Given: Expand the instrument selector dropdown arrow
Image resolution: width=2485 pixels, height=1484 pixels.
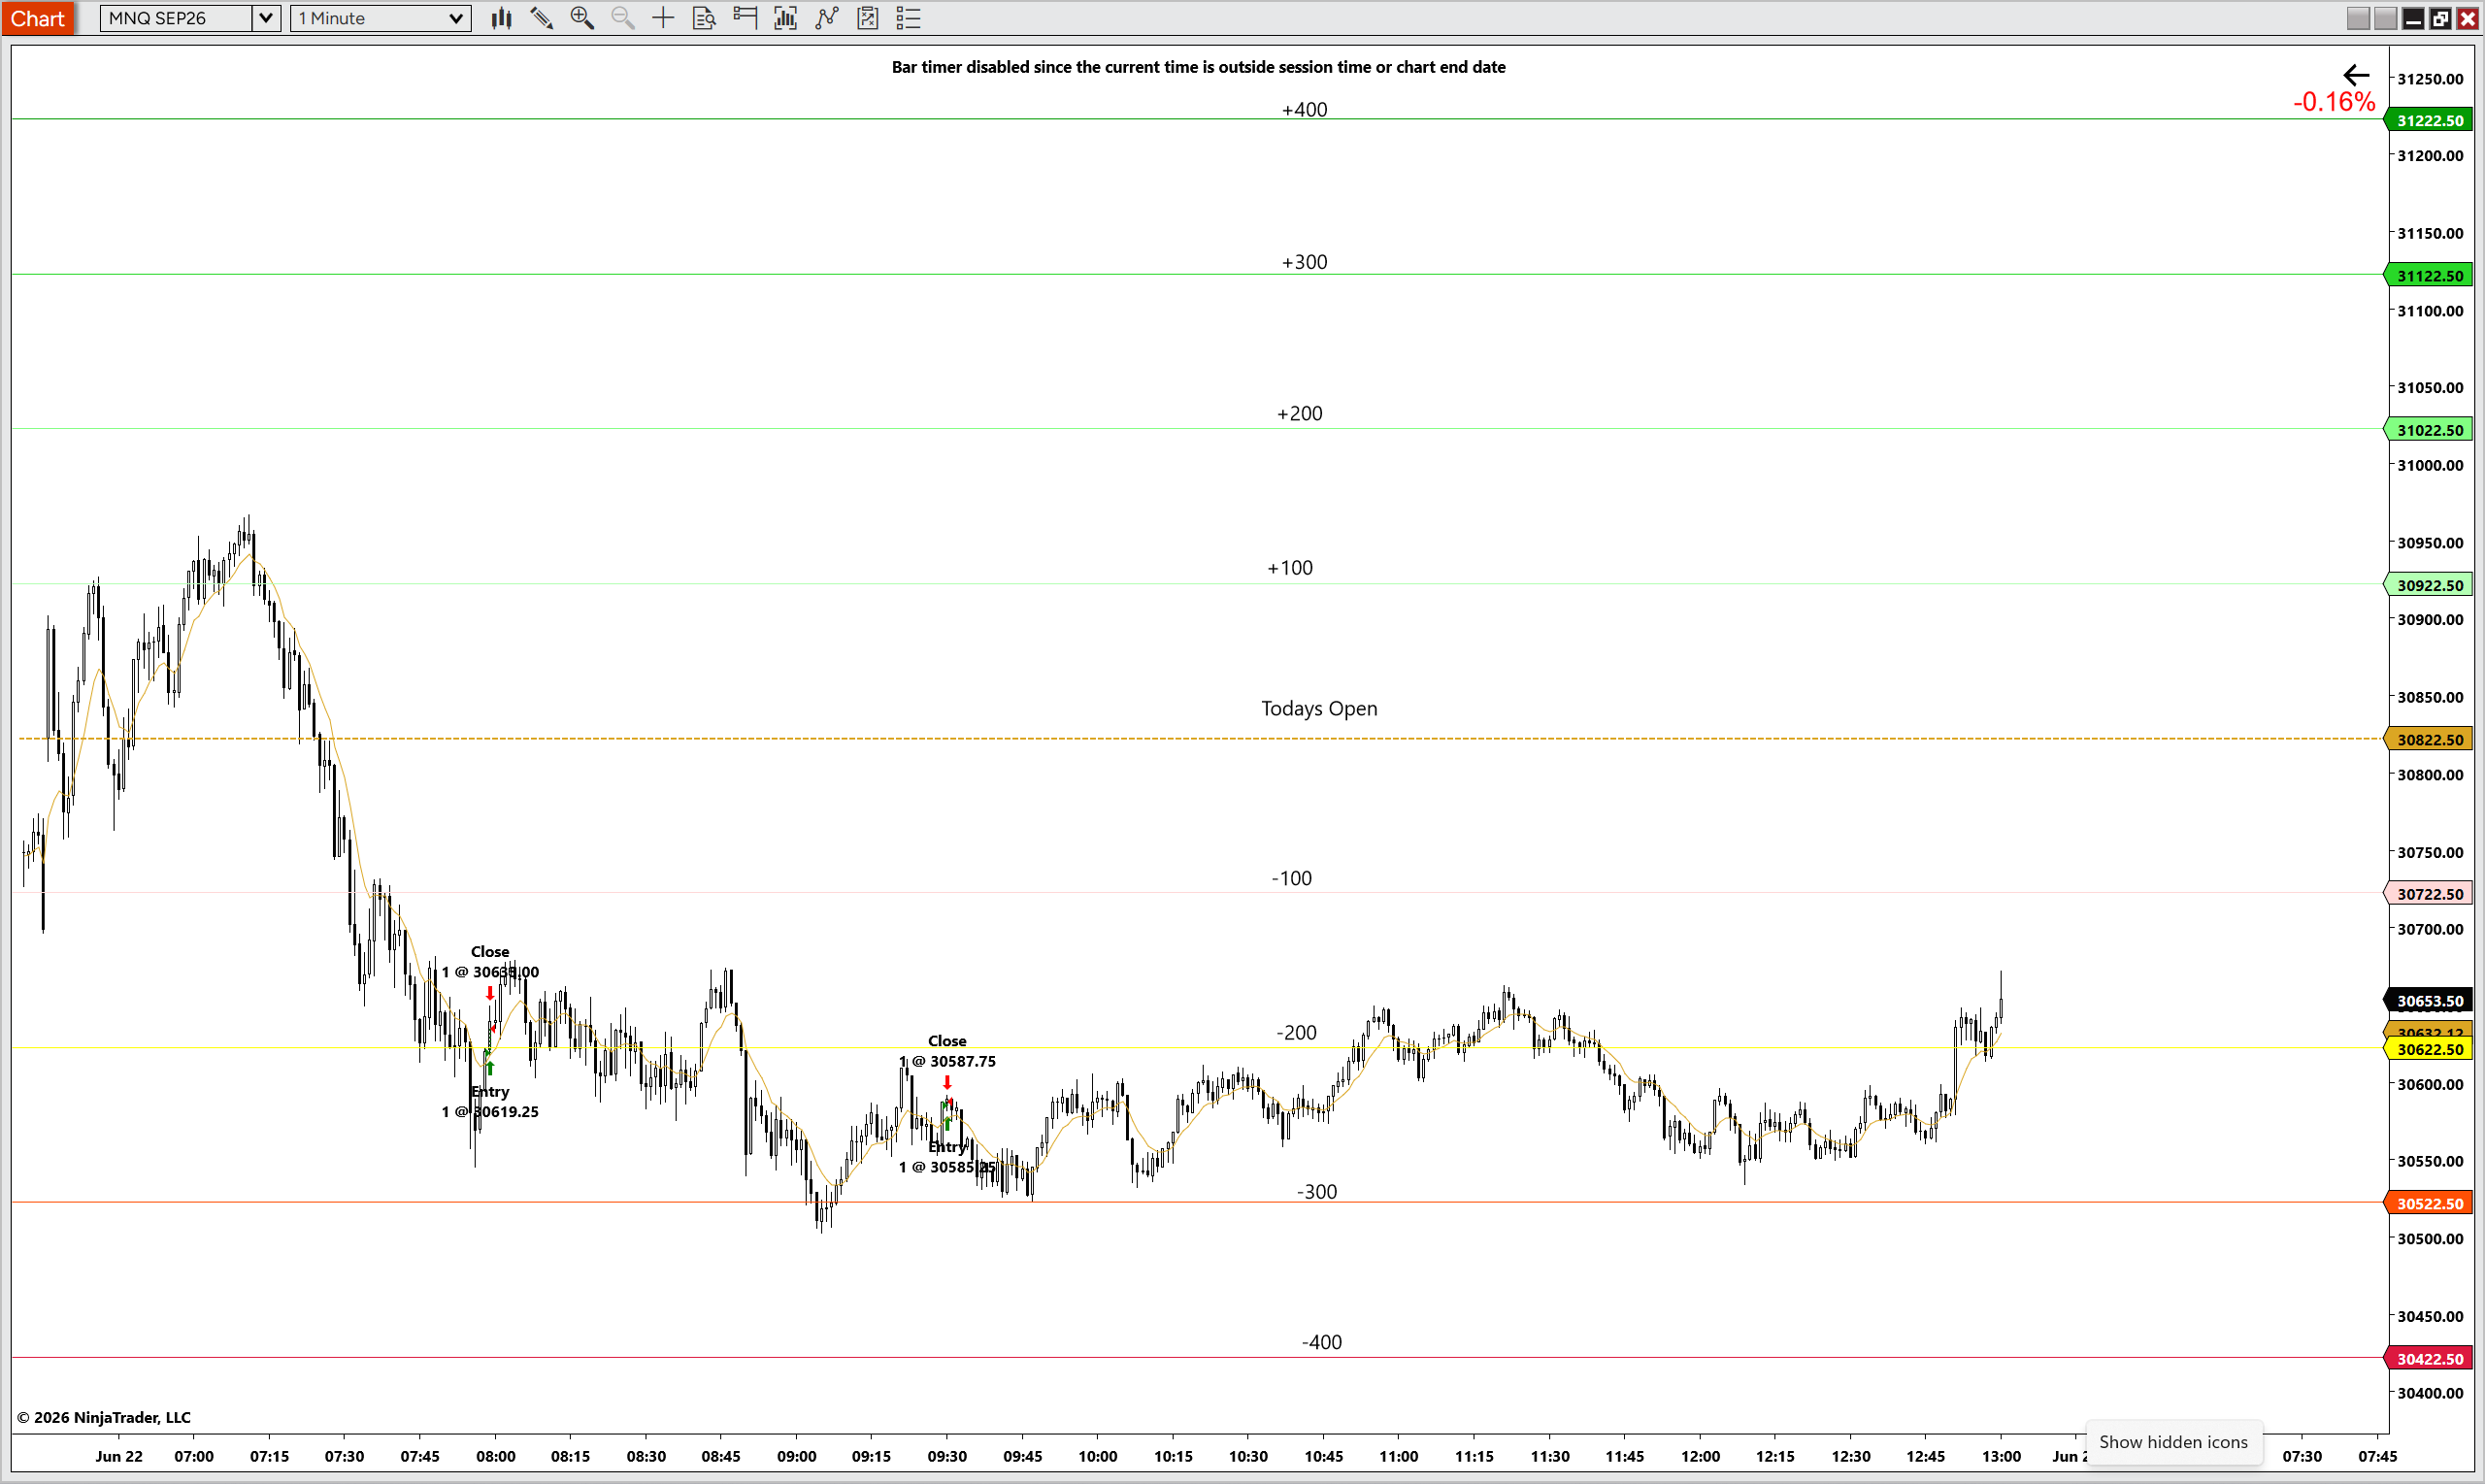Looking at the screenshot, I should pos(266,18).
